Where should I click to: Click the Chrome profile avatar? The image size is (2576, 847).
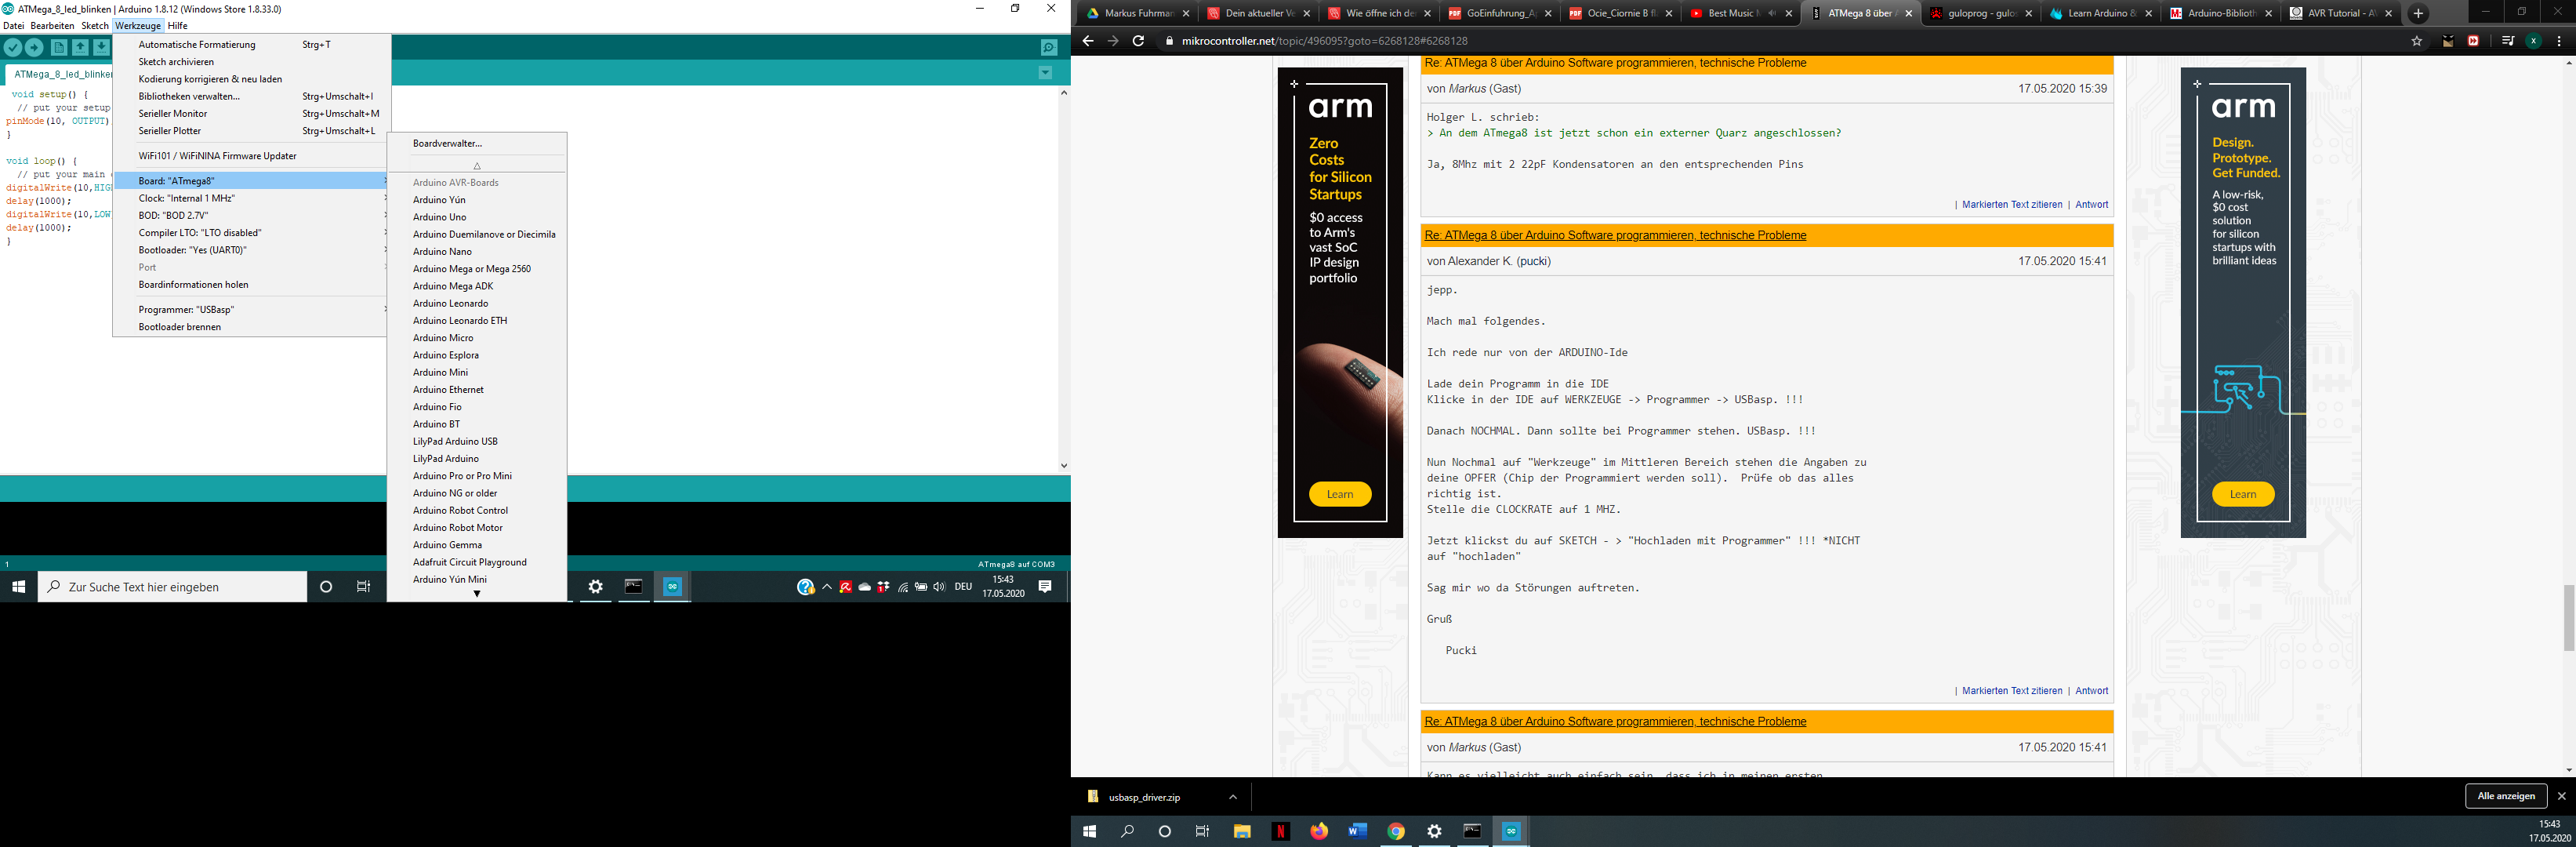point(2533,41)
